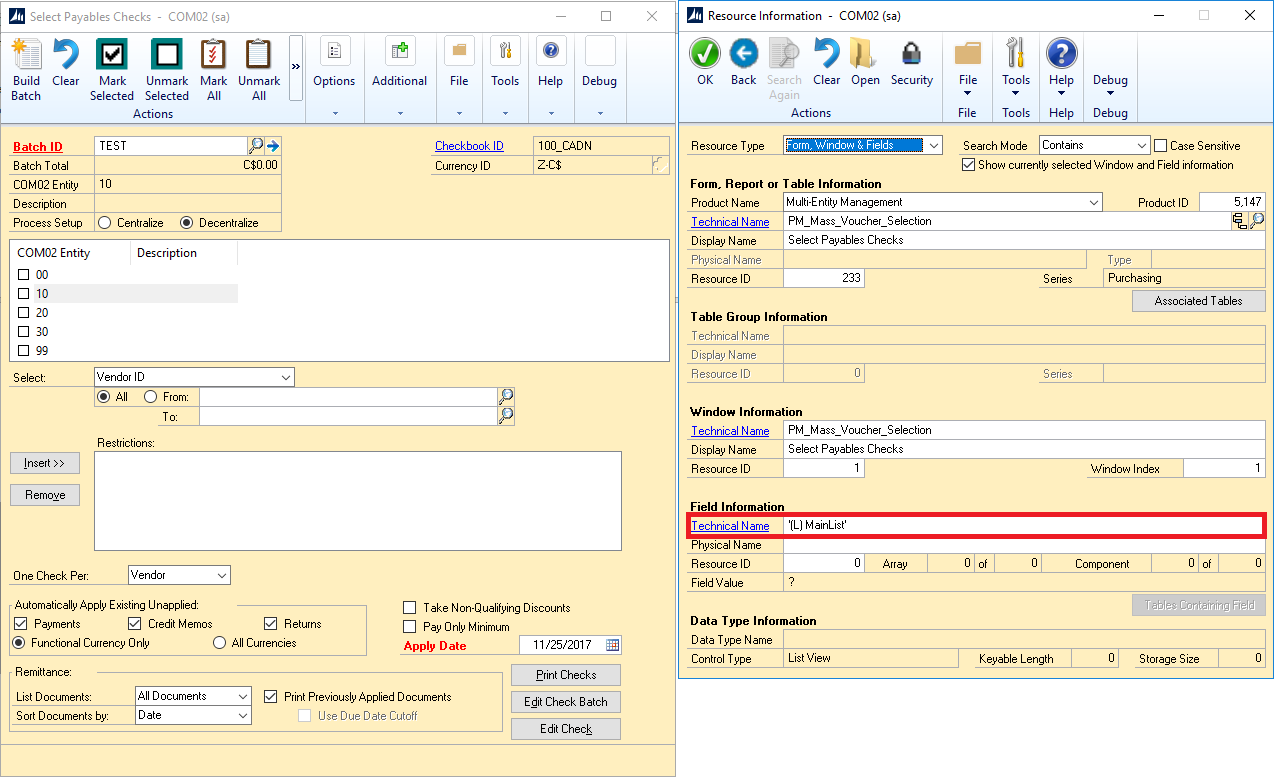Toggle the Returns checkbox
The width and height of the screenshot is (1274, 778).
pyautogui.click(x=271, y=624)
